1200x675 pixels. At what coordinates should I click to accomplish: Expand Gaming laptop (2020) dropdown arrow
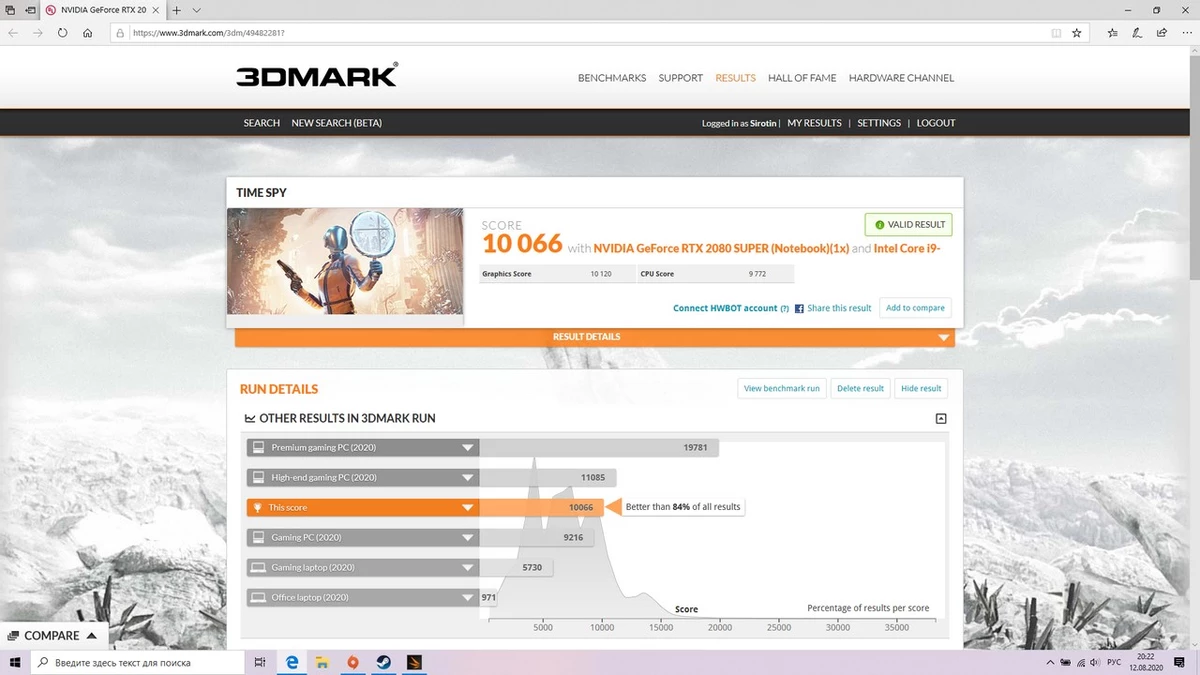pyautogui.click(x=467, y=568)
